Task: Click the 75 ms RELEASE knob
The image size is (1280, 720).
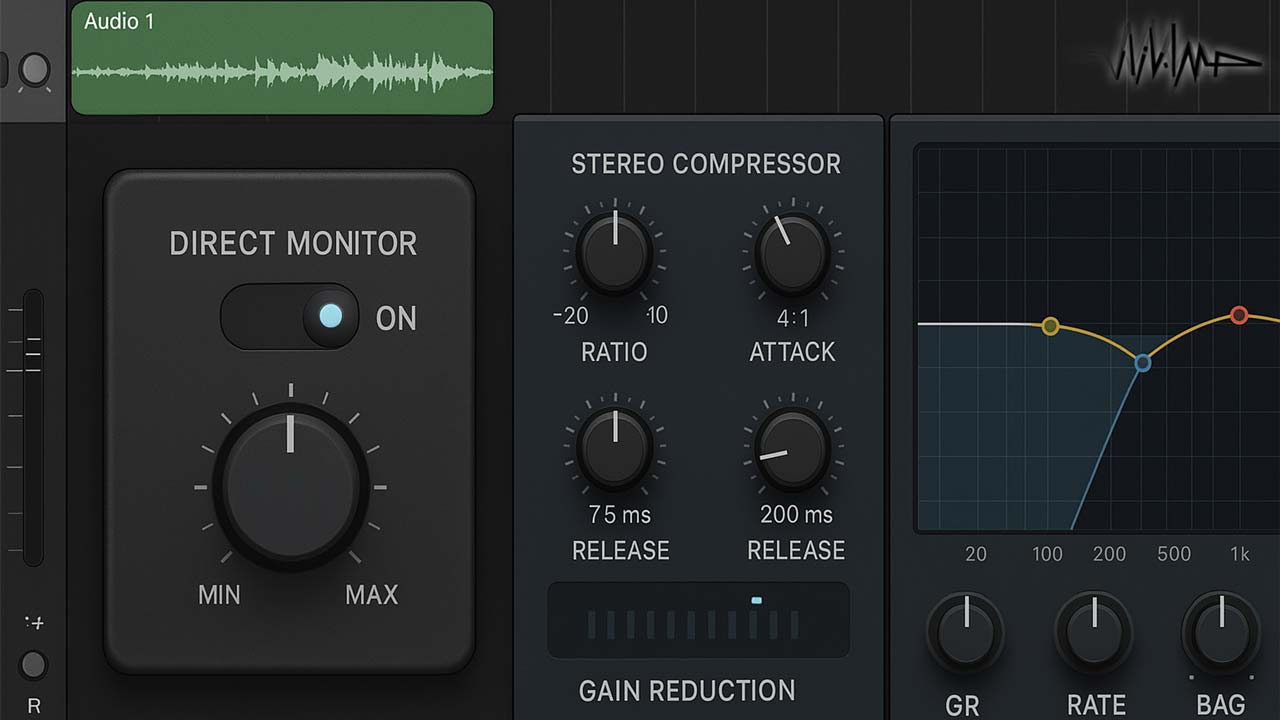Action: [x=615, y=448]
